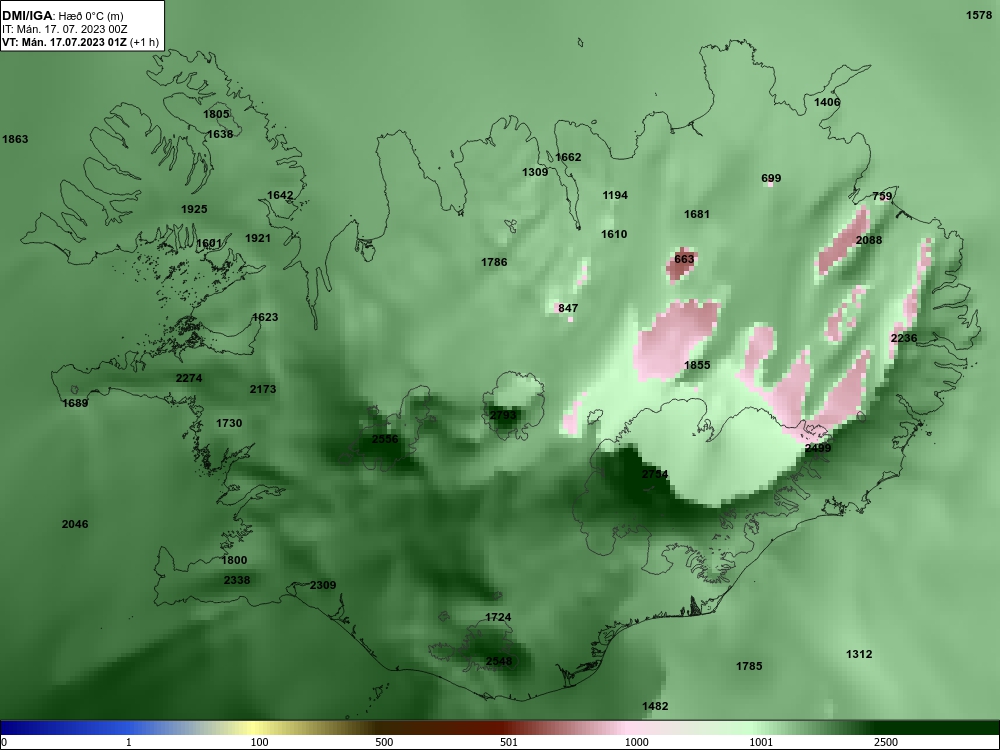
Task: Click the yellow section of the color scale
Action: click(x=252, y=728)
